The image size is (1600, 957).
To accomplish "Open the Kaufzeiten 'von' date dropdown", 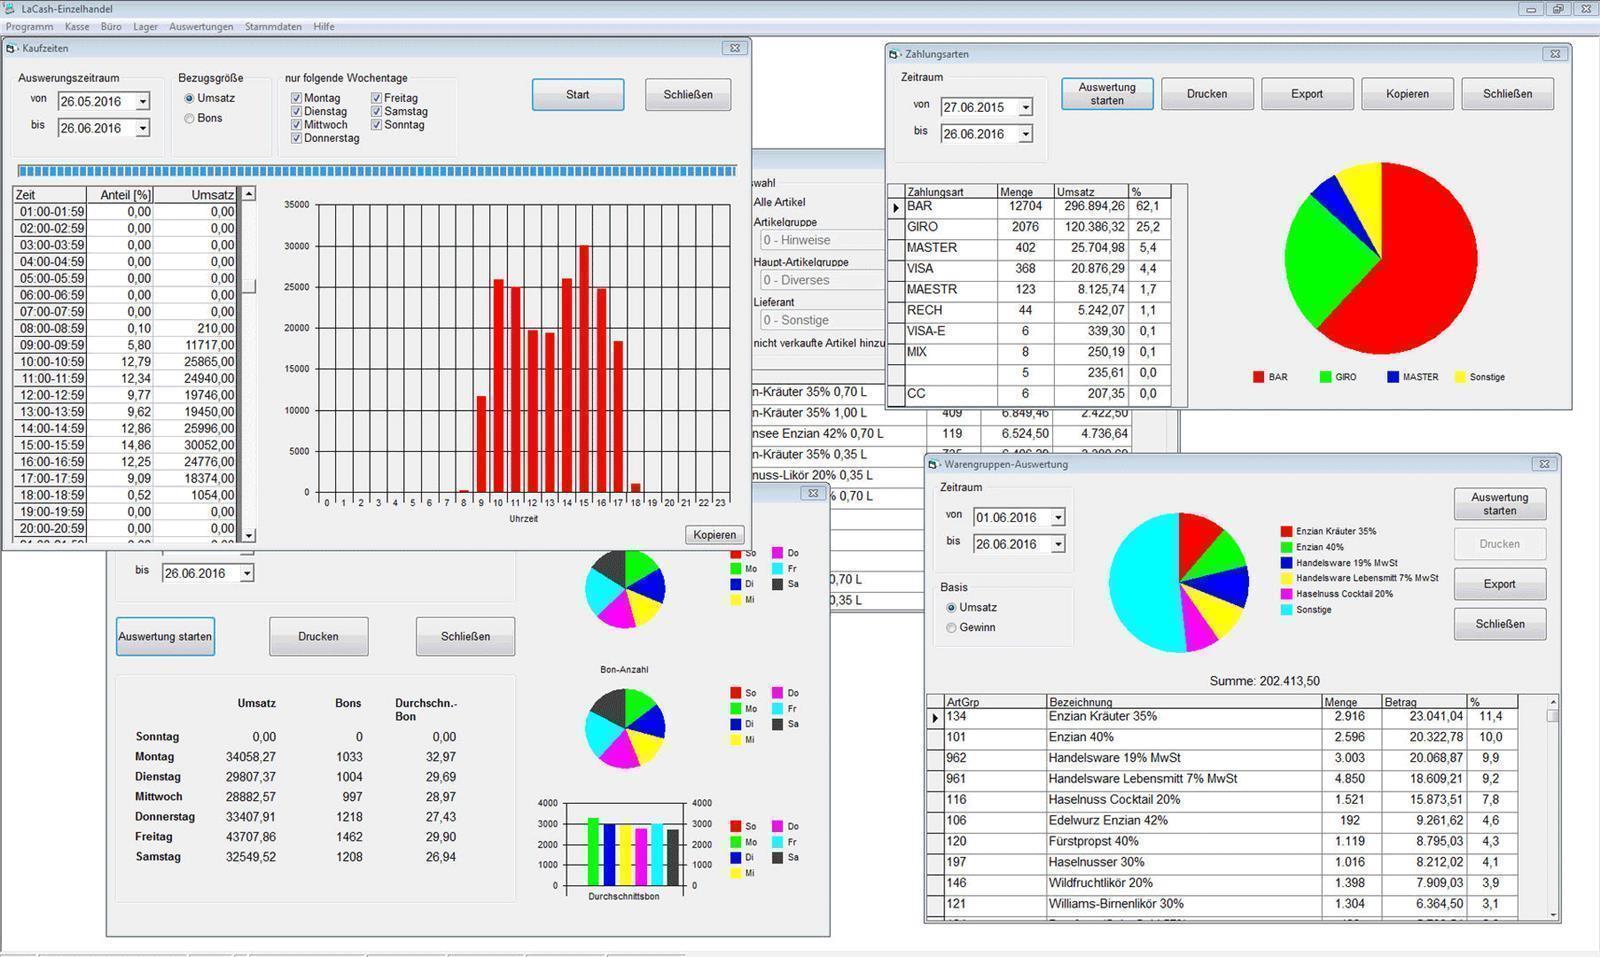I will point(142,102).
